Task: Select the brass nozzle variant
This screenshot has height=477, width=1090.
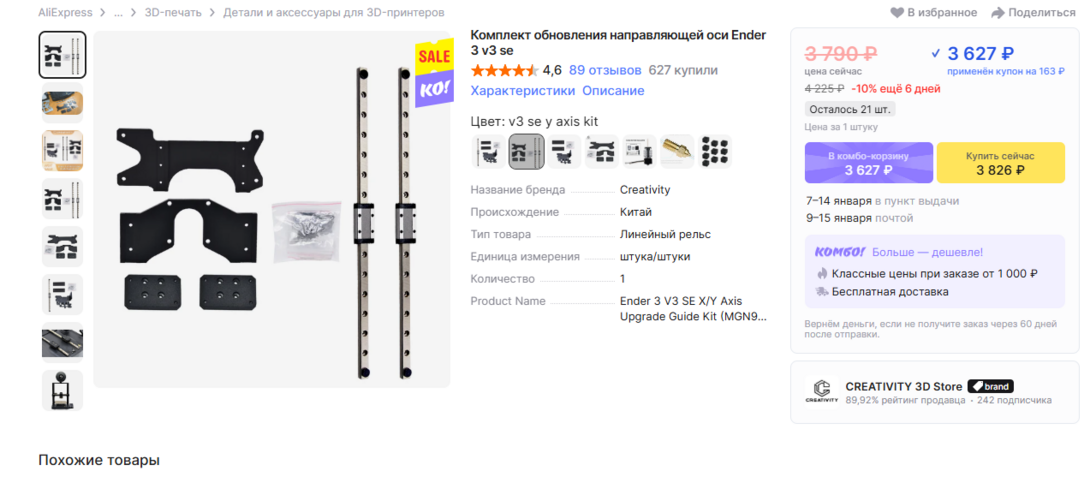Action: (x=677, y=152)
